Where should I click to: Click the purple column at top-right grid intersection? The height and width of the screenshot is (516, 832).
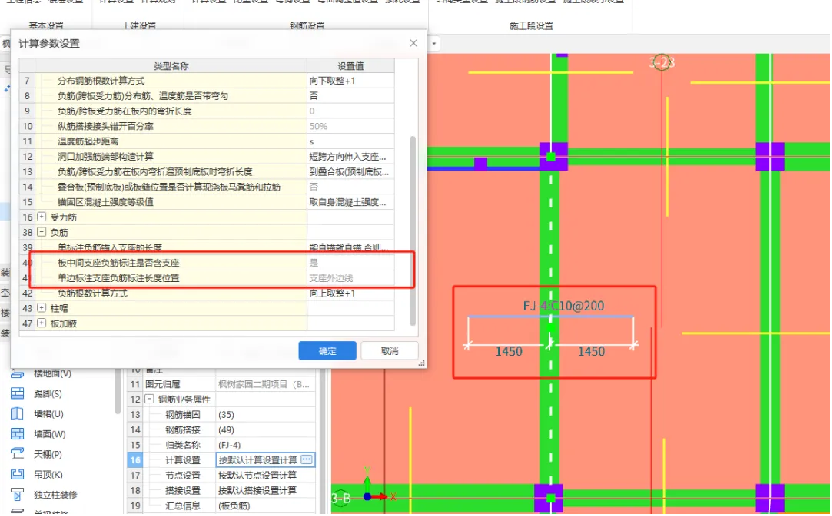click(x=770, y=156)
